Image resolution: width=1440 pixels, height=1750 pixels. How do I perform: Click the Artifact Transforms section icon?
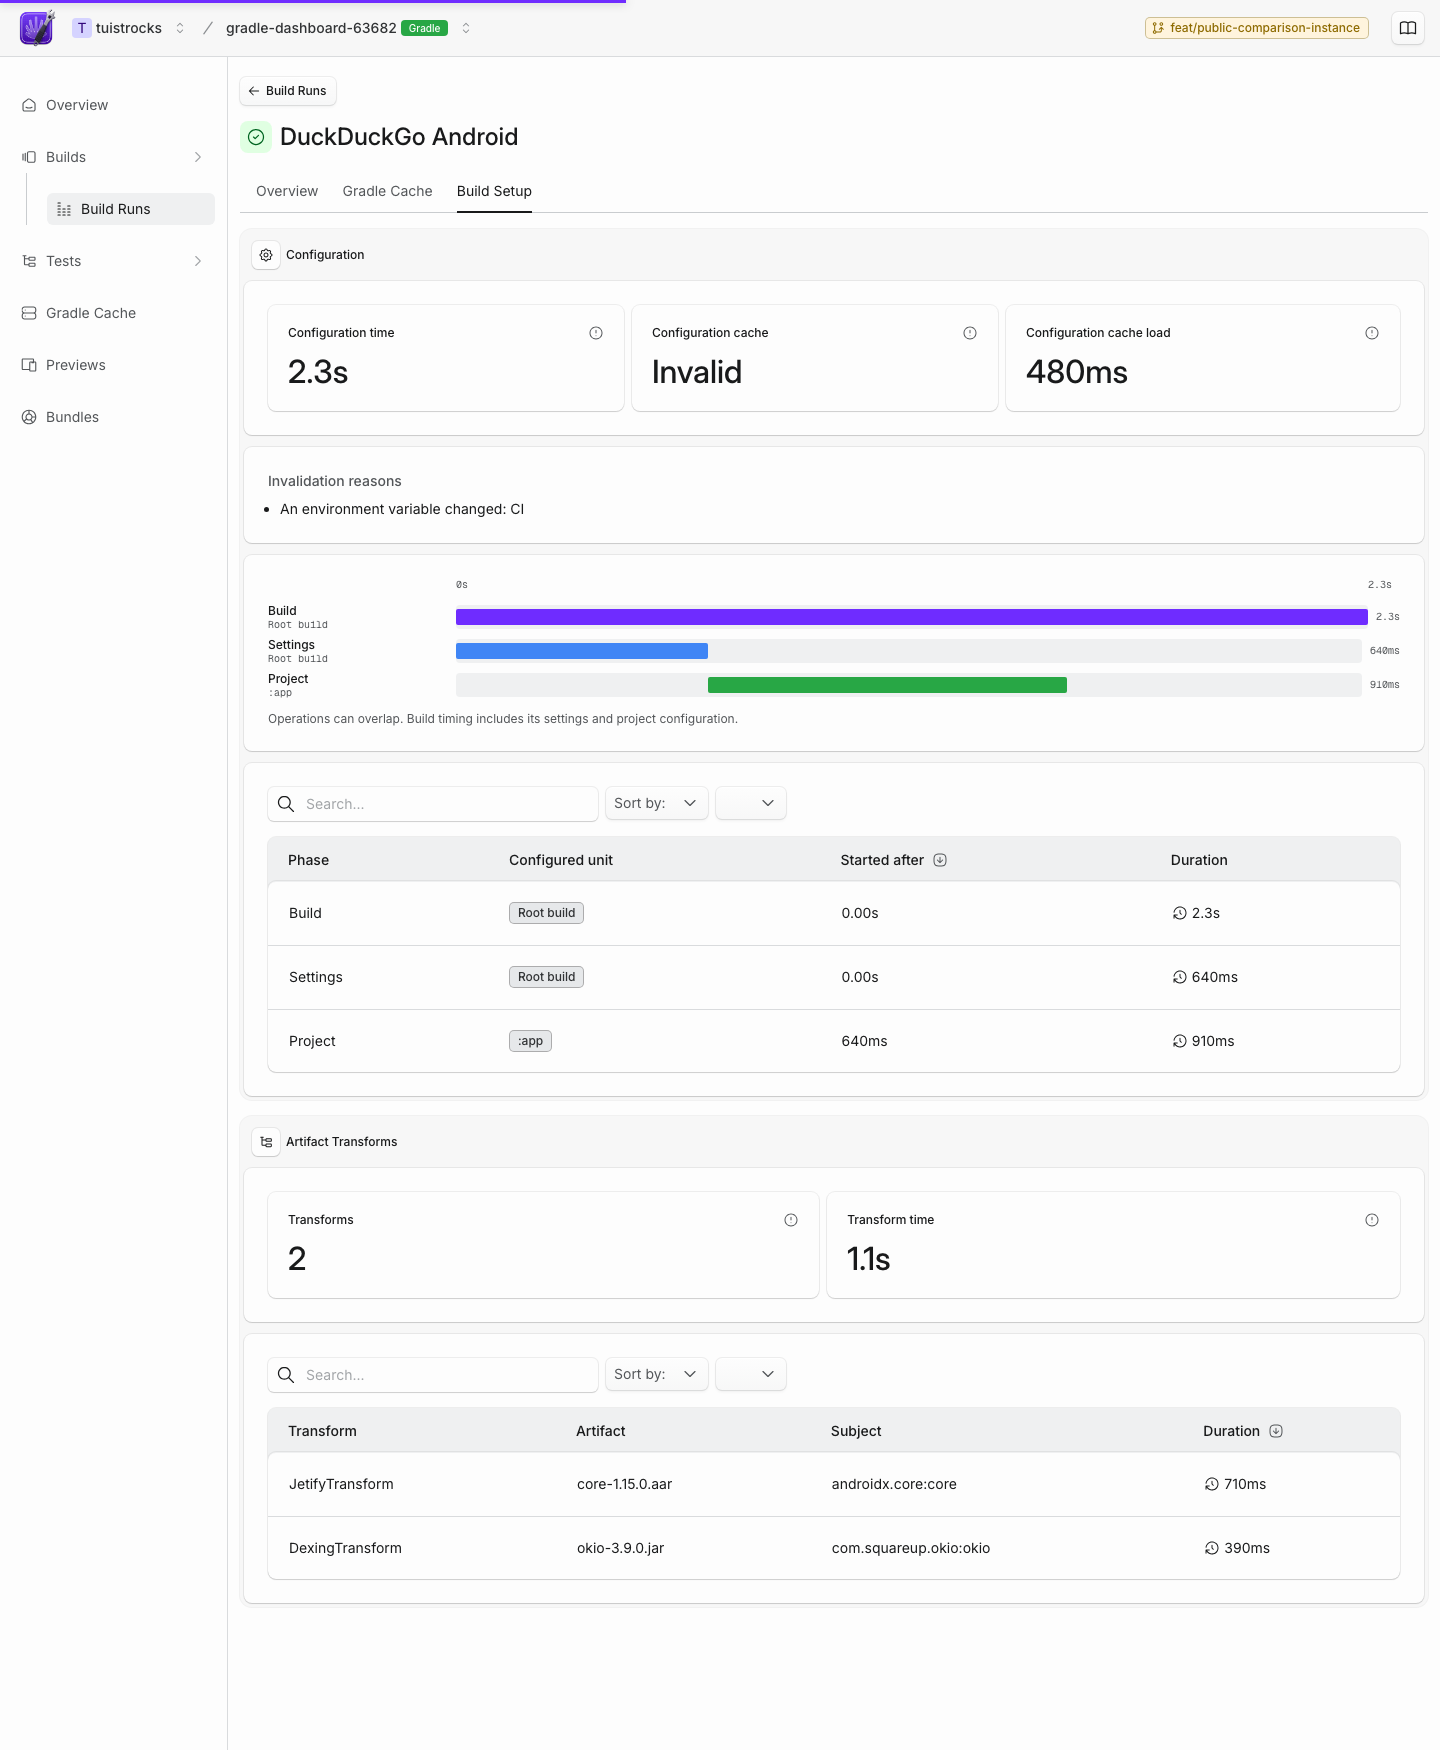pyautogui.click(x=266, y=1142)
